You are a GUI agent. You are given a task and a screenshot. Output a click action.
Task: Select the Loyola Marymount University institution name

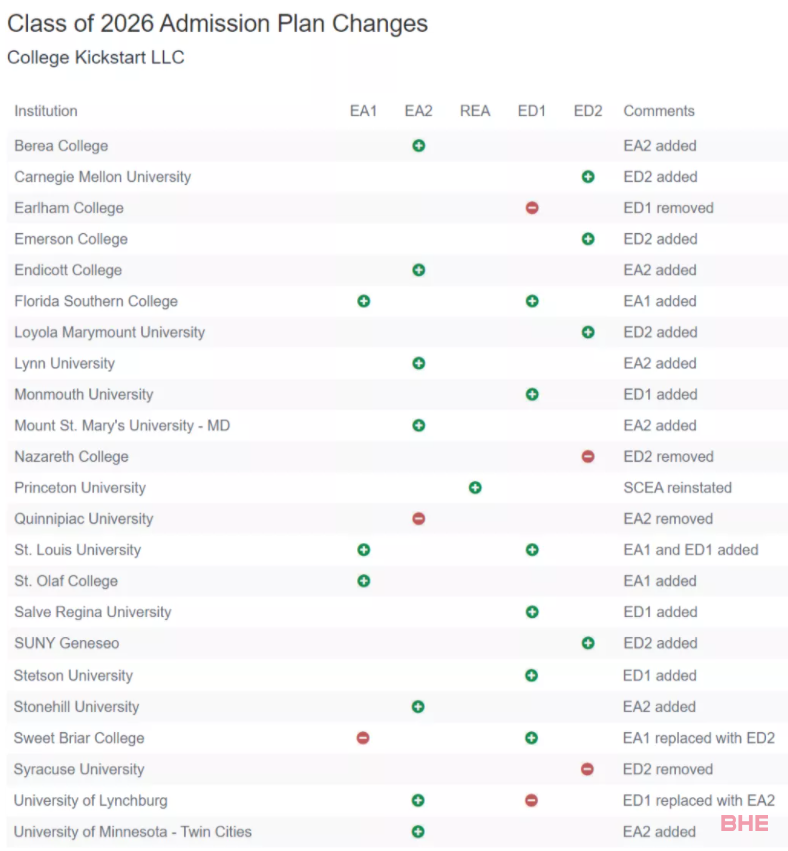[x=110, y=332]
